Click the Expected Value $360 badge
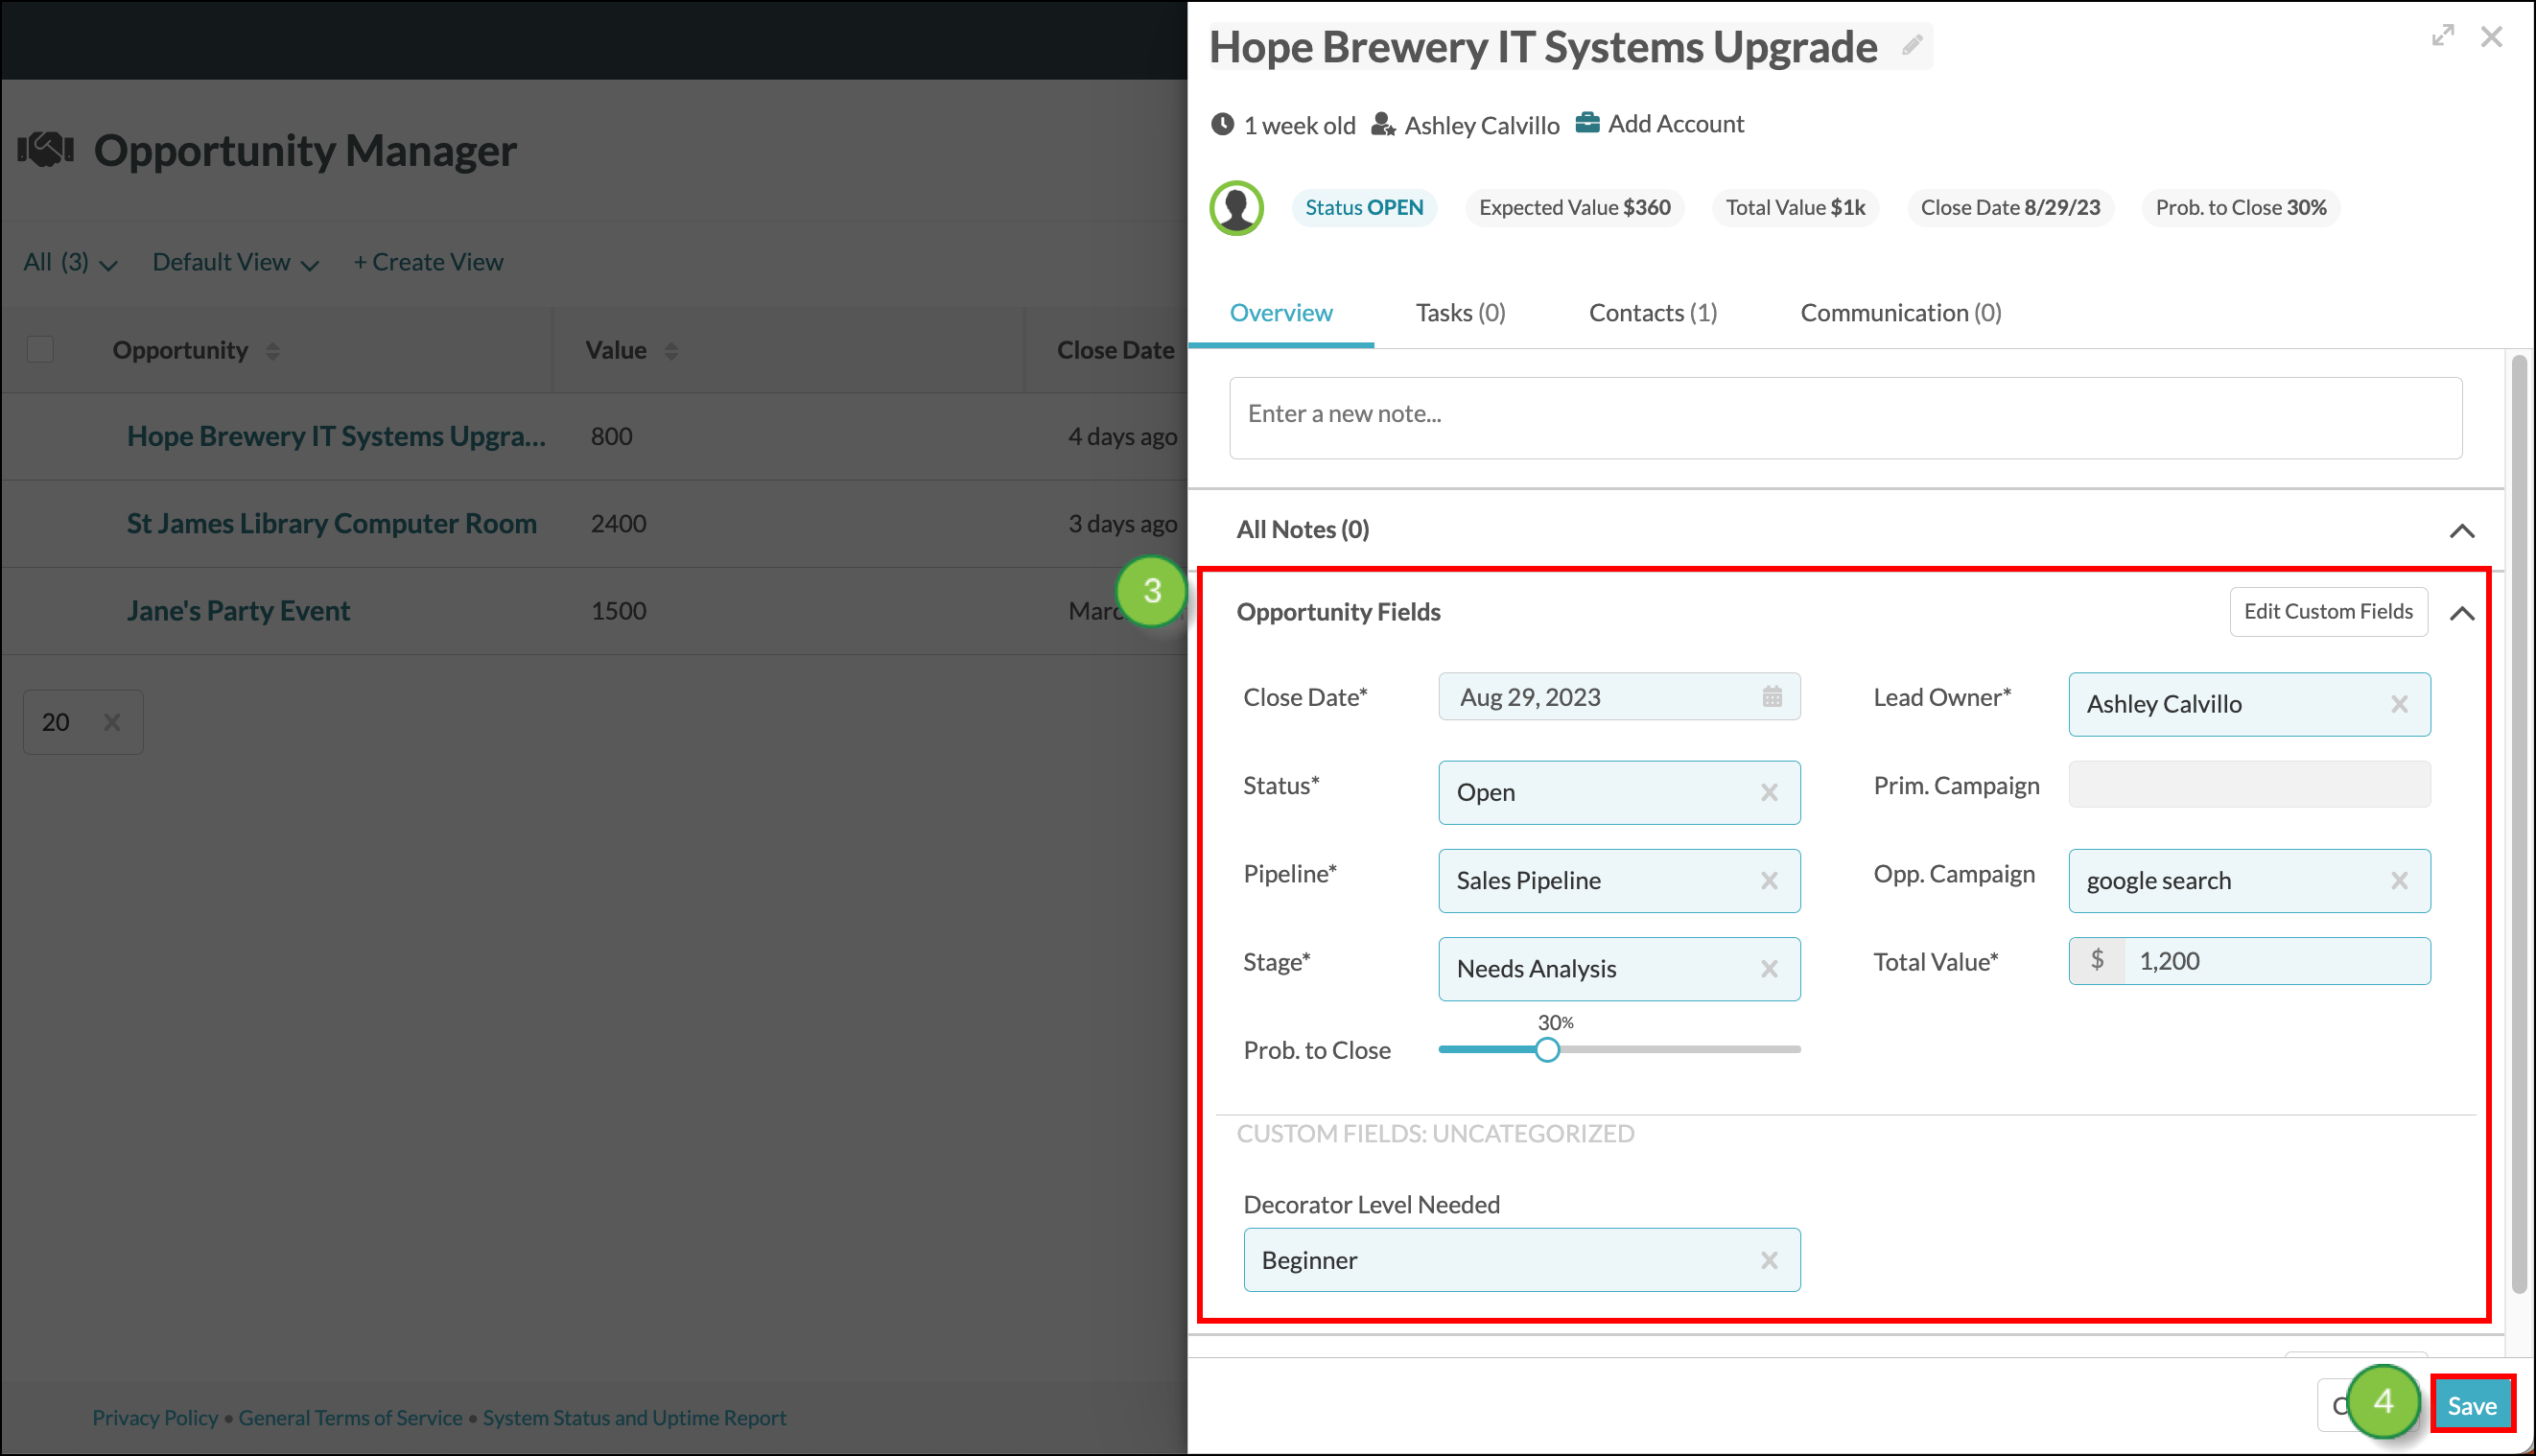2536x1456 pixels. 1575,208
